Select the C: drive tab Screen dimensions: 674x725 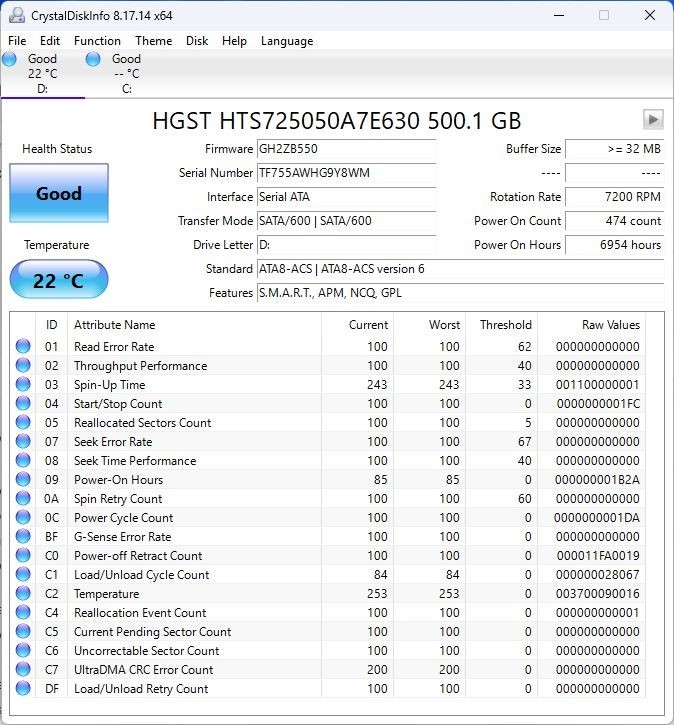pyautogui.click(x=114, y=73)
